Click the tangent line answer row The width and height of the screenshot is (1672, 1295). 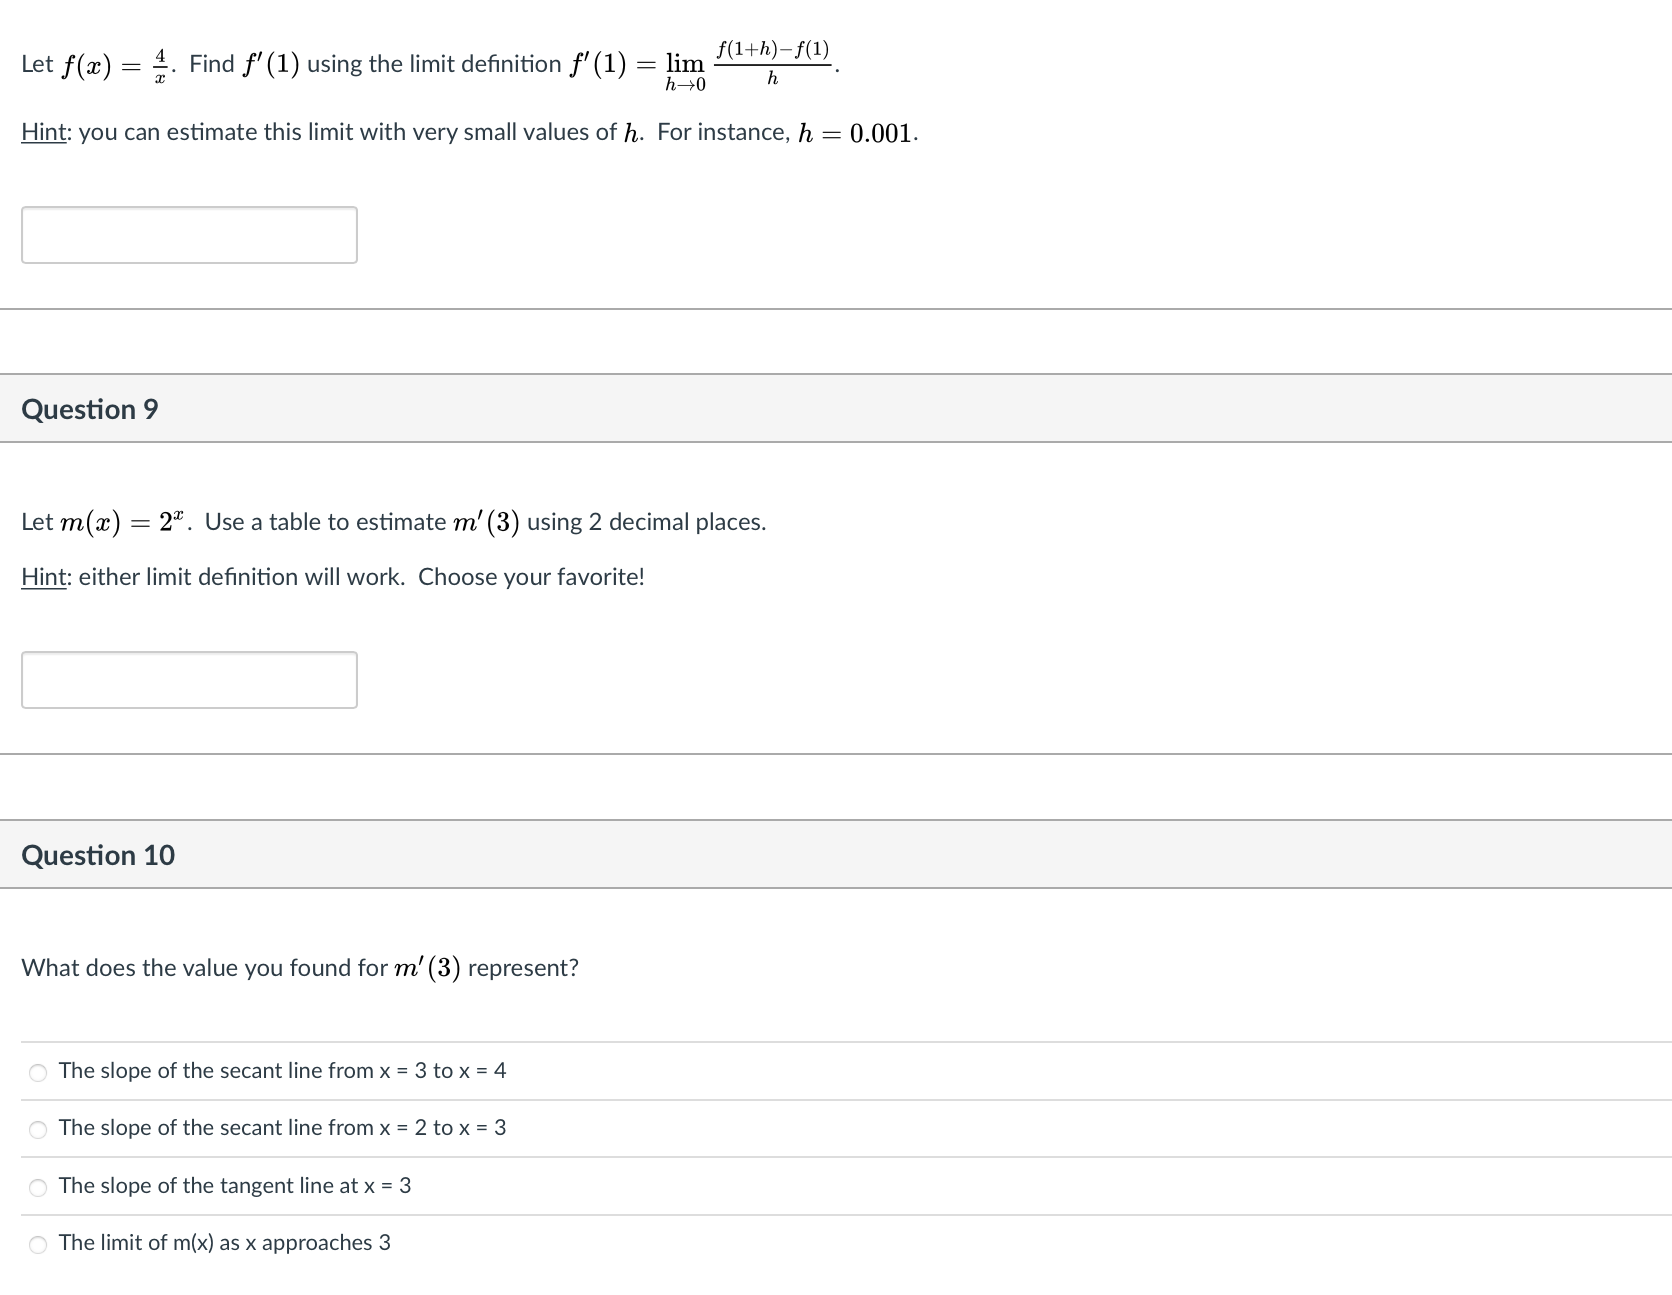(235, 1186)
